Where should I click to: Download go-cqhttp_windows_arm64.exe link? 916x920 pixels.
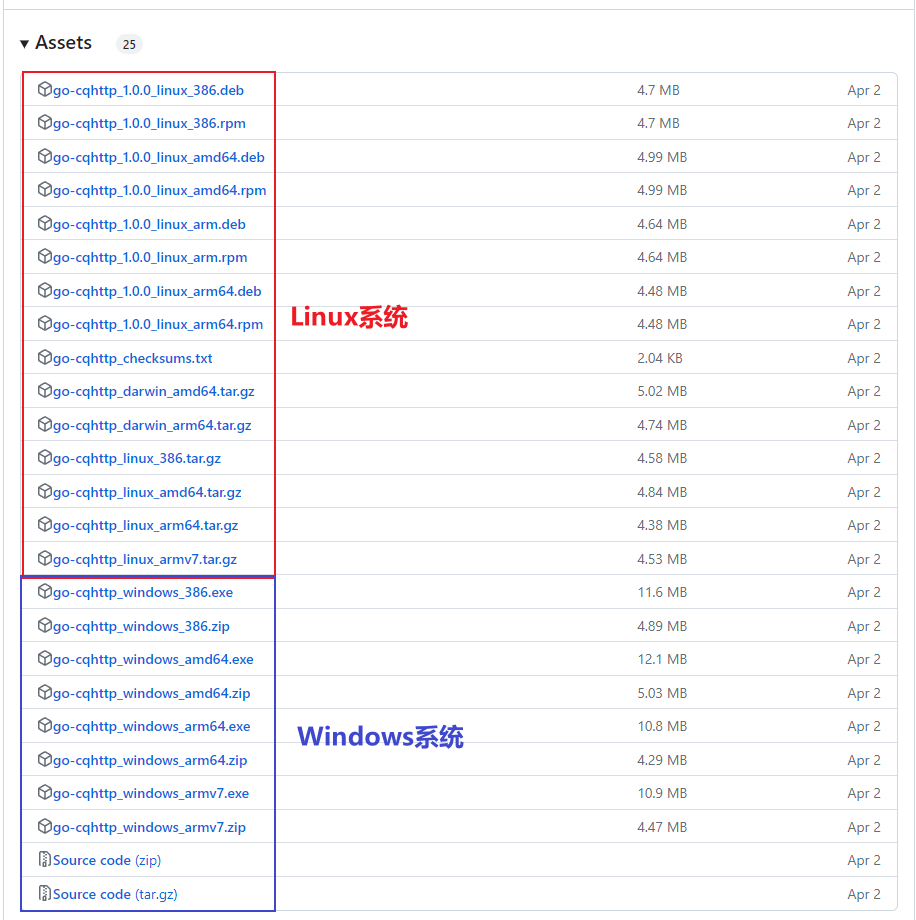point(151,726)
